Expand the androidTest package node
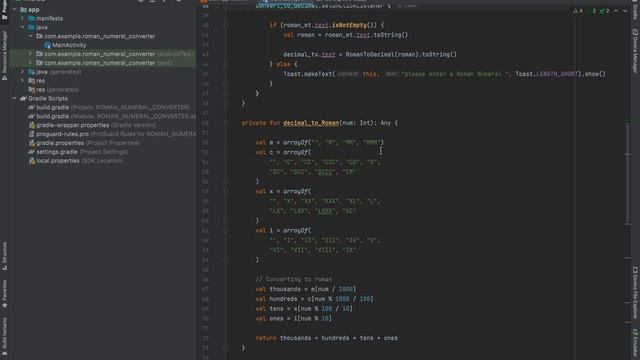This screenshot has width=640, height=360. click(x=30, y=54)
